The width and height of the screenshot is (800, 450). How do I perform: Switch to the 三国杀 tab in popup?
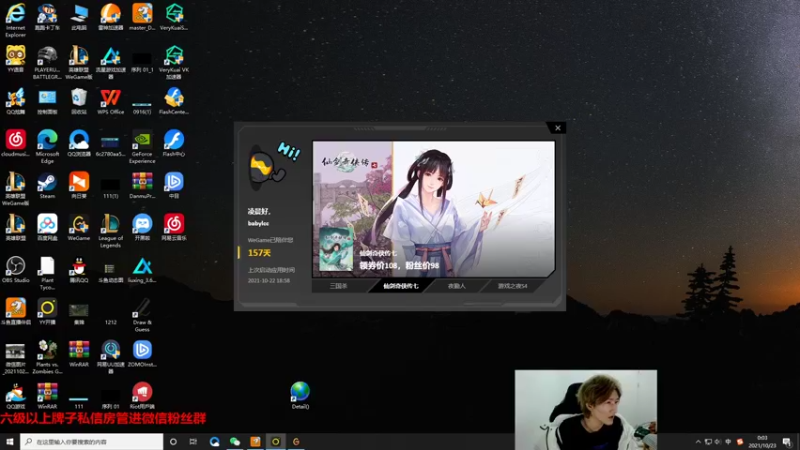pos(339,286)
